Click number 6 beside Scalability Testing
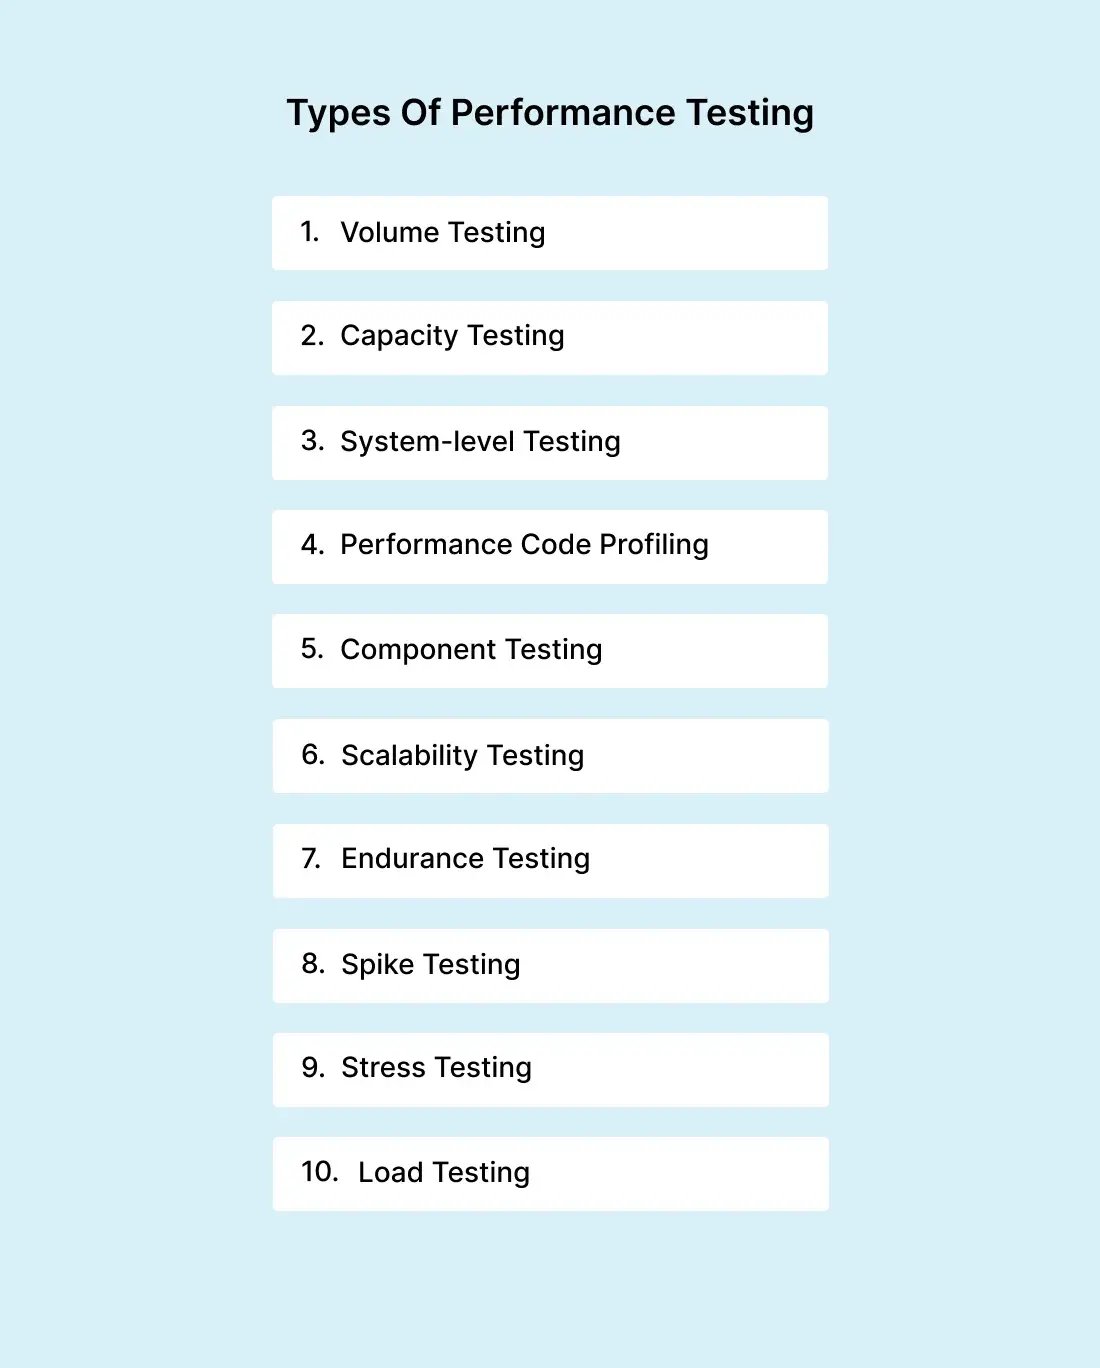 [313, 755]
